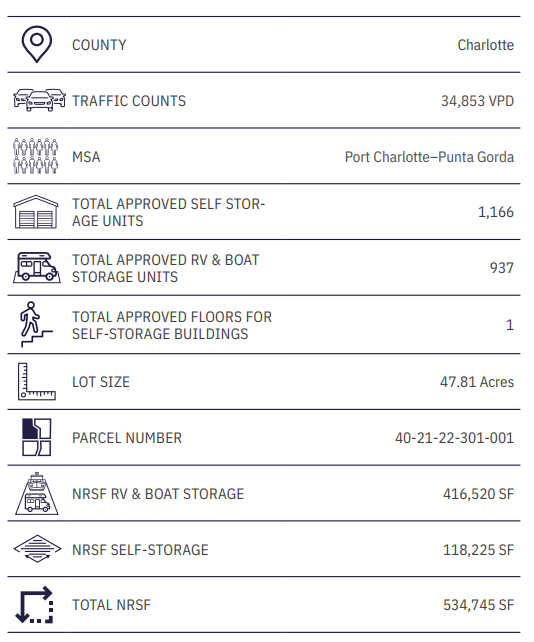Select the layered diamond icon for NRSF Self-Storage
This screenshot has height=642, width=534.
pos(37,549)
